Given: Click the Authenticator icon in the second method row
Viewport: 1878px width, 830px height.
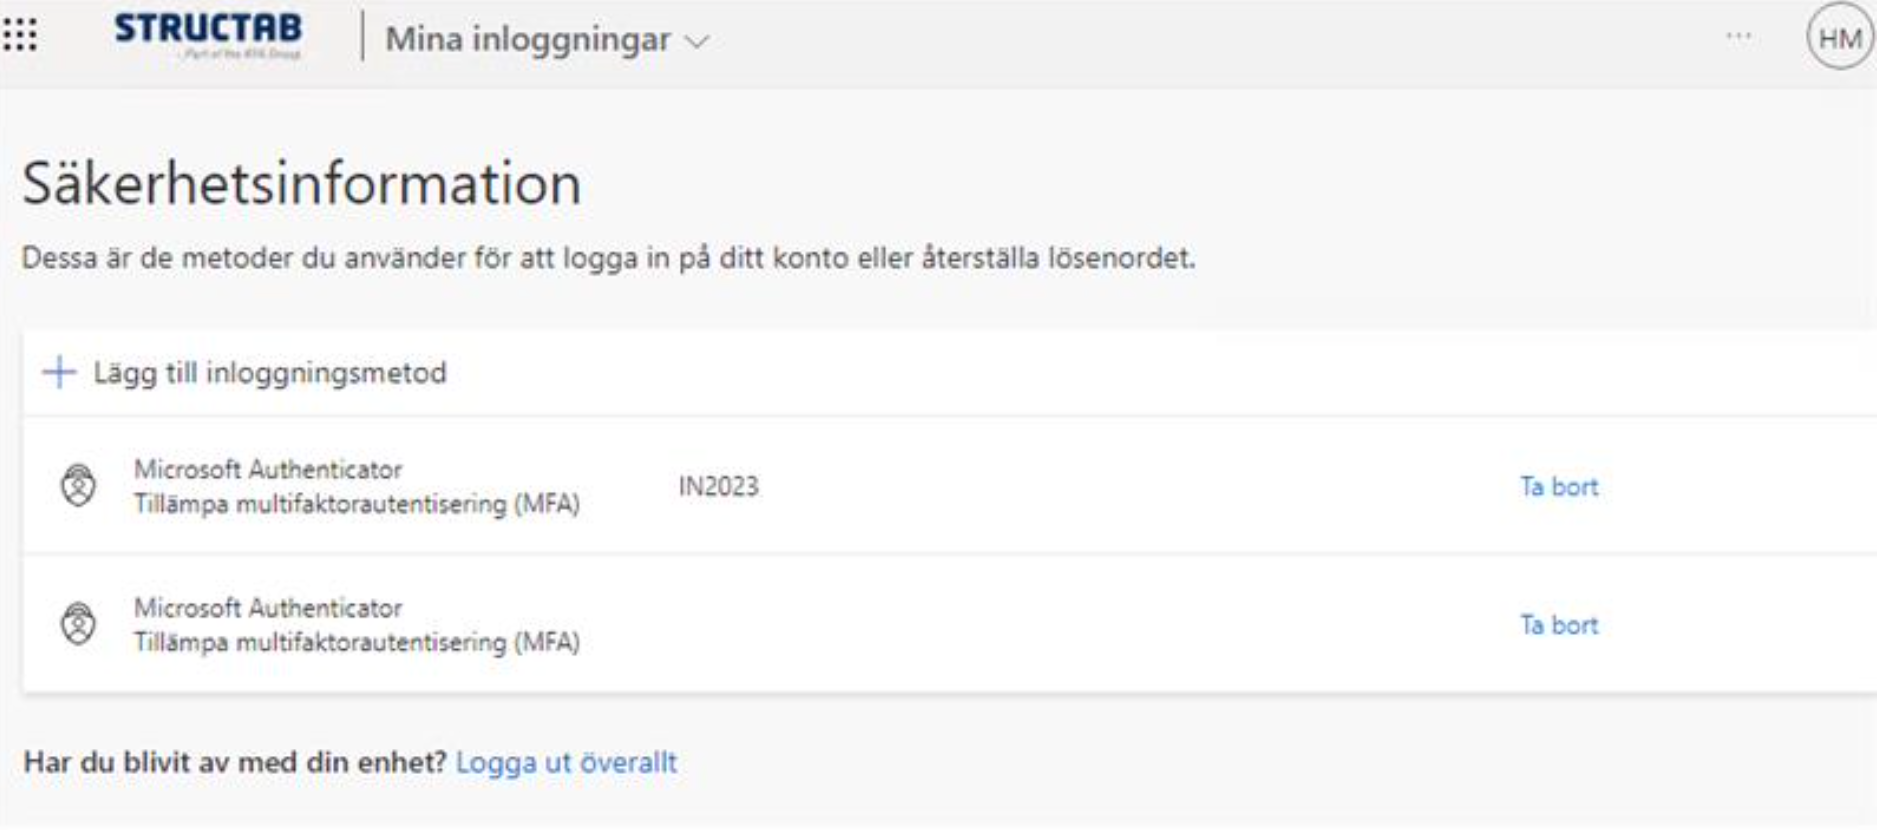Looking at the screenshot, I should point(78,624).
